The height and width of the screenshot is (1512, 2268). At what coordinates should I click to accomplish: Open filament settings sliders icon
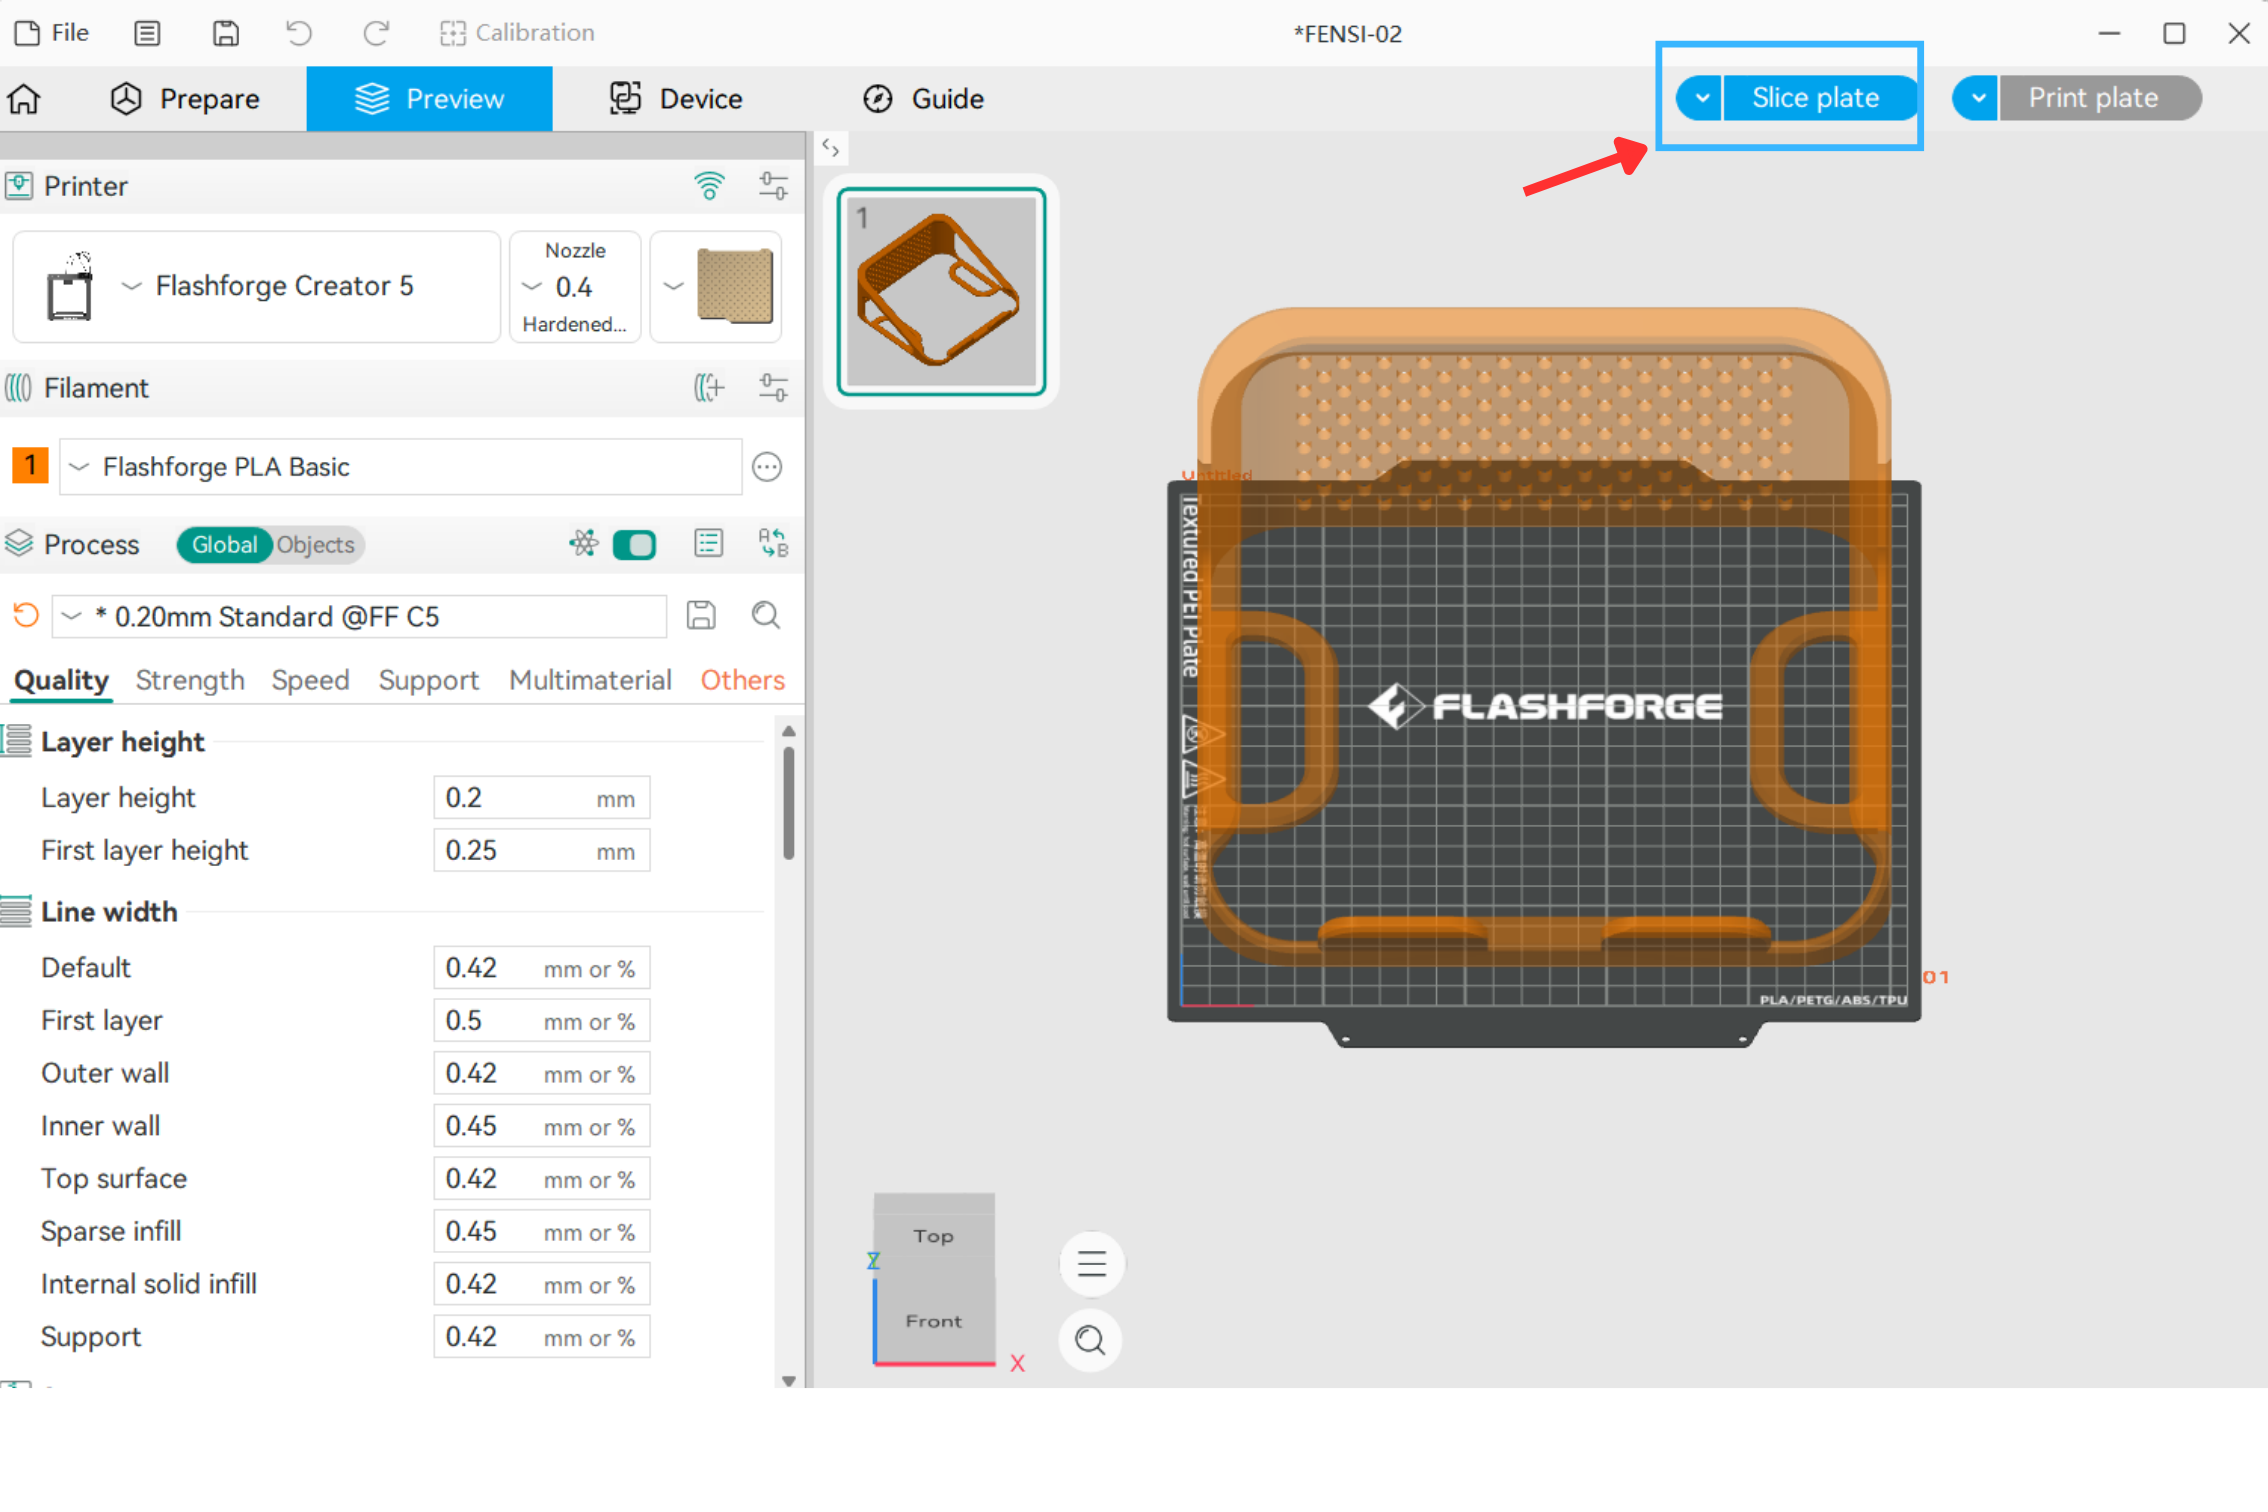pyautogui.click(x=773, y=388)
